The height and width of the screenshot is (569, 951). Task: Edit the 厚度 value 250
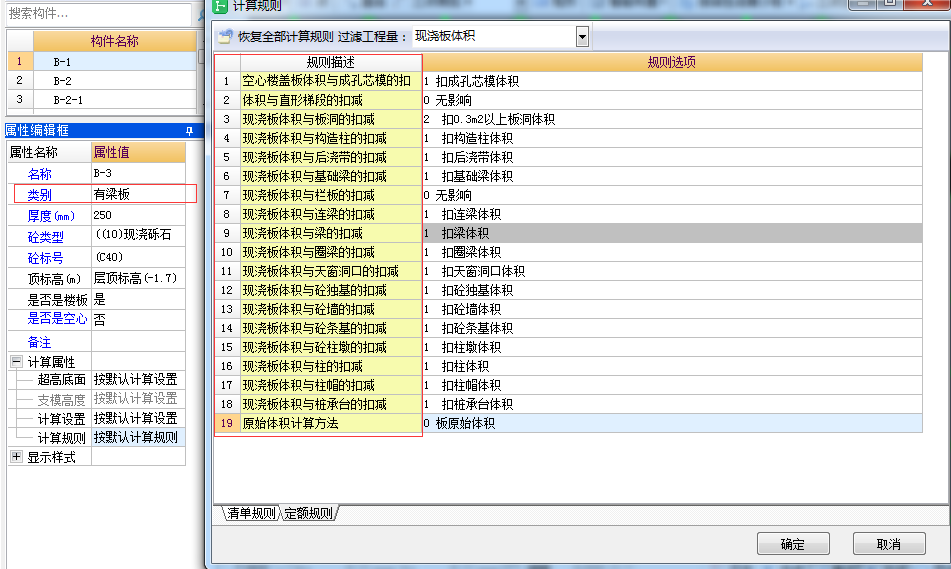click(138, 215)
